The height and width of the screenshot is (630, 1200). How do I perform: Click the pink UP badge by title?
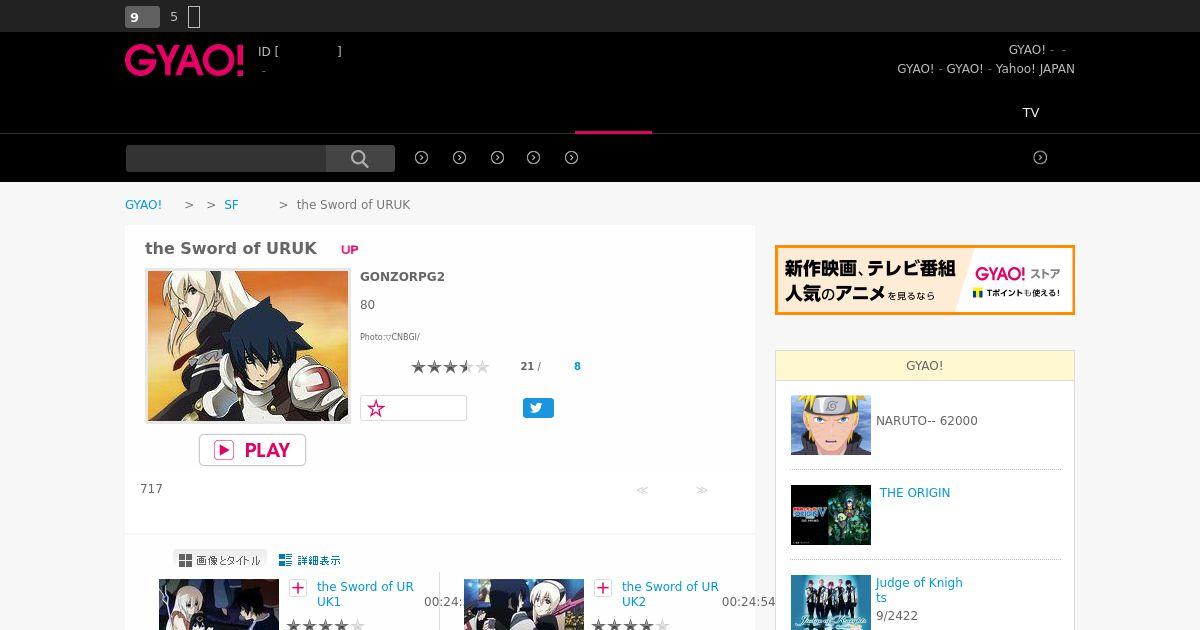[349, 250]
